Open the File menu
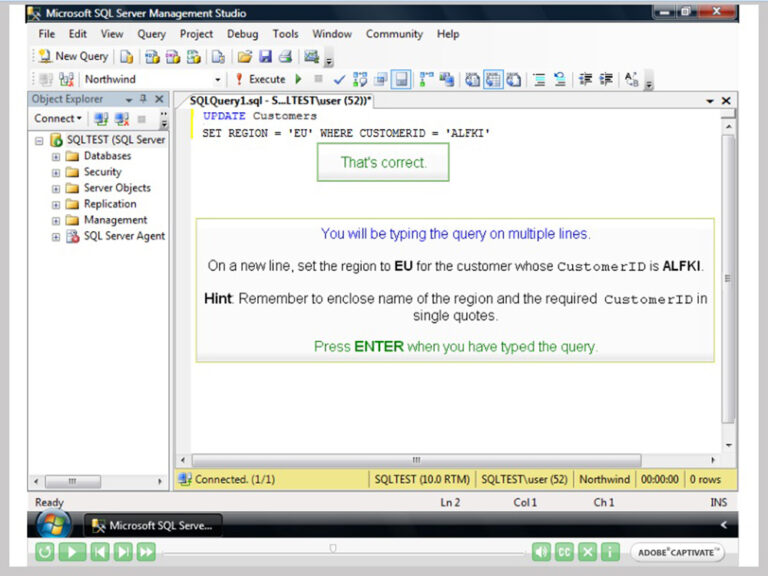Screen dimensions: 768x576 (47, 34)
